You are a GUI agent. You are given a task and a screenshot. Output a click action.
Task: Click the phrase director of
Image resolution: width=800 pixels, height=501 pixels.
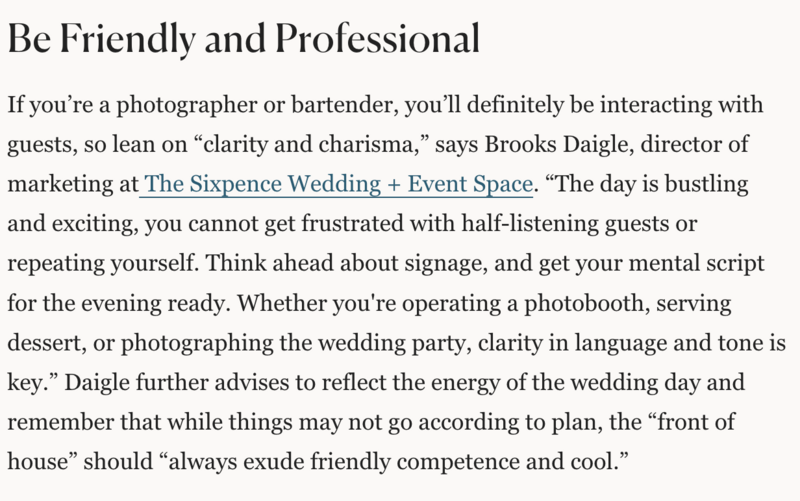[694, 144]
